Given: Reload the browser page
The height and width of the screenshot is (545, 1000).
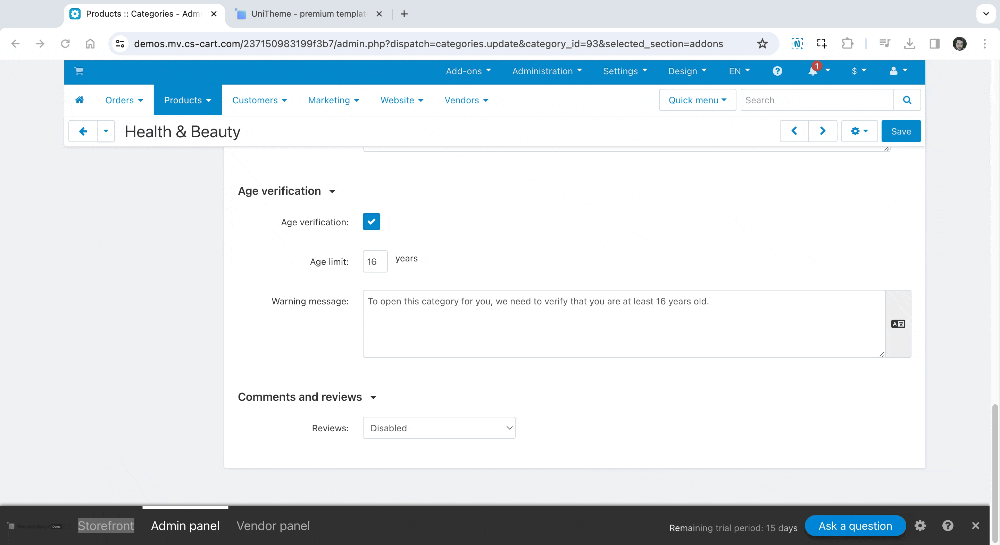Looking at the screenshot, I should pos(65,43).
